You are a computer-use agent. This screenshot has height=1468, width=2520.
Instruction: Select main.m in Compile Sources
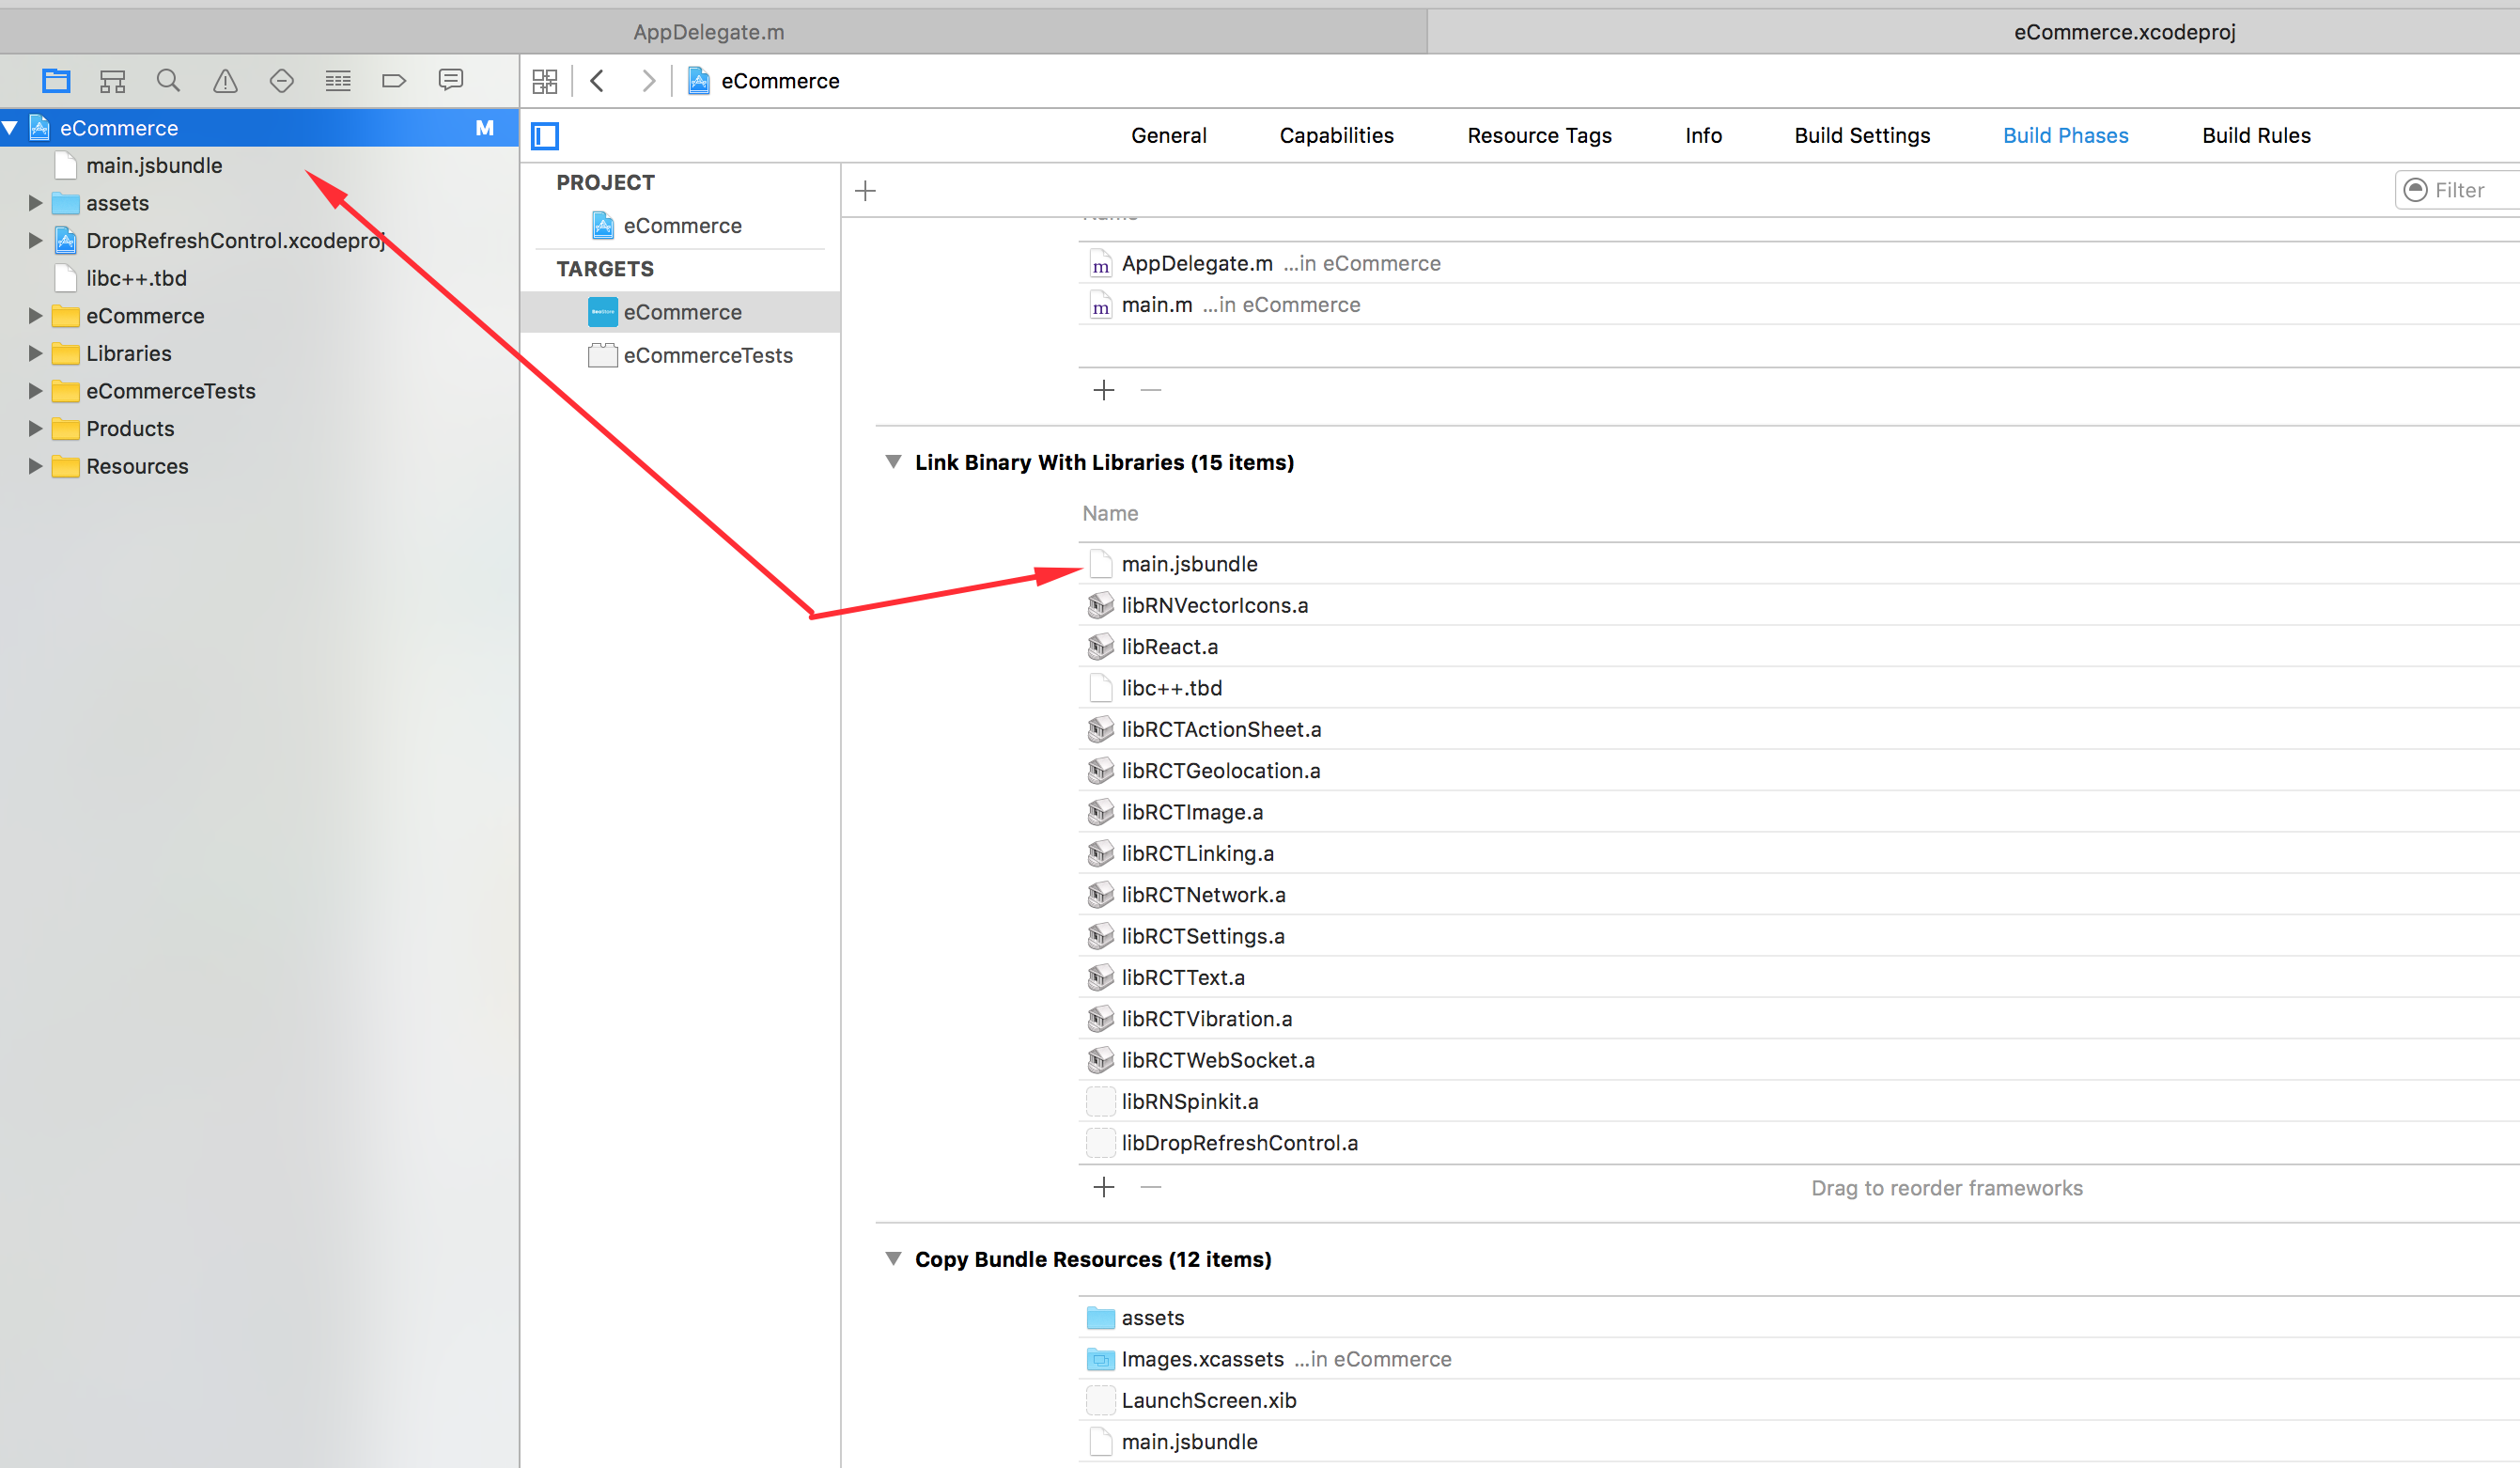[x=1799, y=304]
